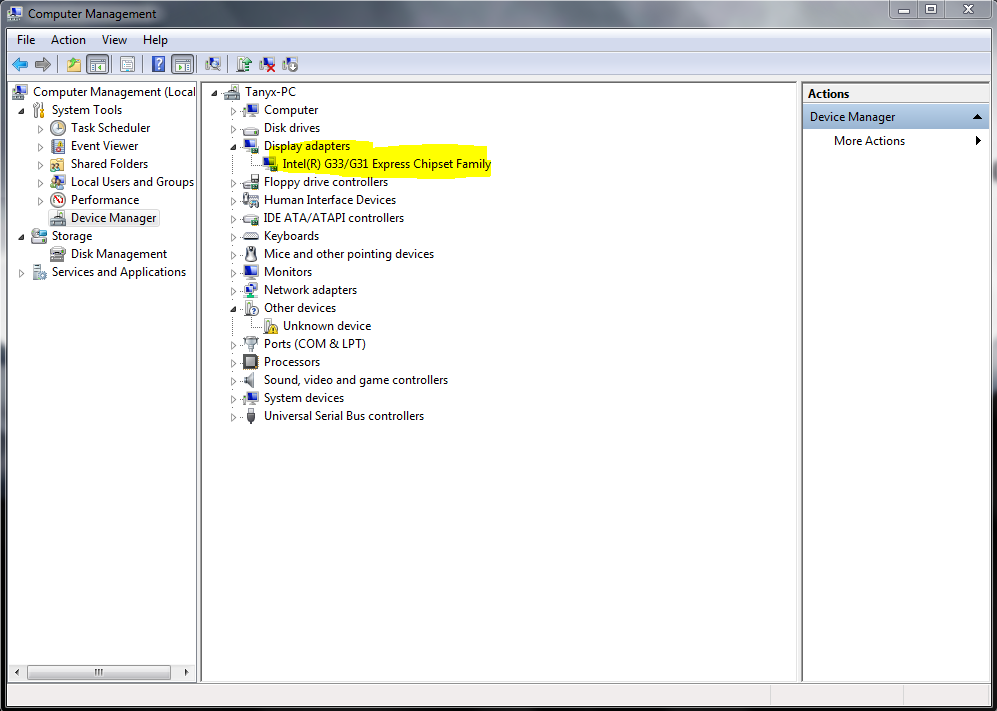The height and width of the screenshot is (711, 997).
Task: Select the Monitors category
Action: (288, 272)
